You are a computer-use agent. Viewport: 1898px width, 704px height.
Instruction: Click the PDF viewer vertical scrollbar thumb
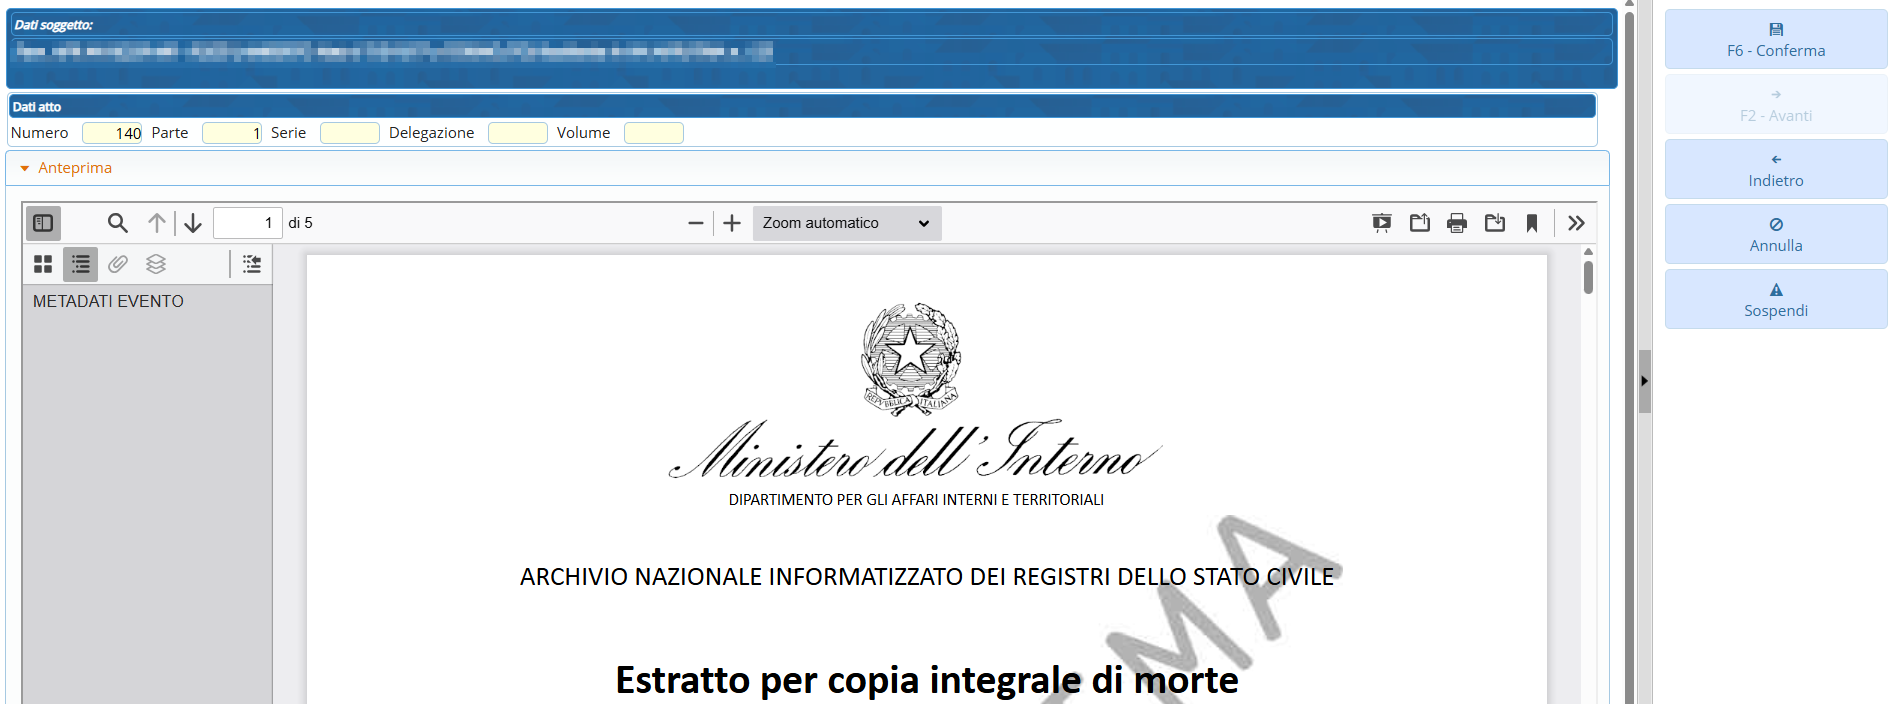click(x=1588, y=277)
